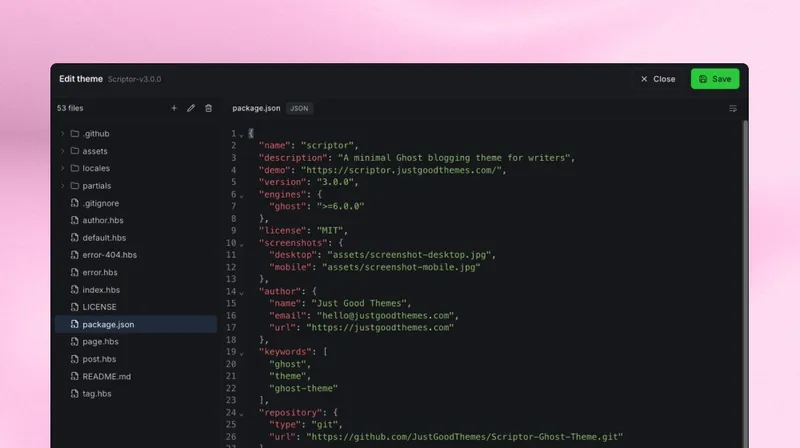The width and height of the screenshot is (800, 448).
Task: Click the file icon beside author.hbs
Action: 74,220
